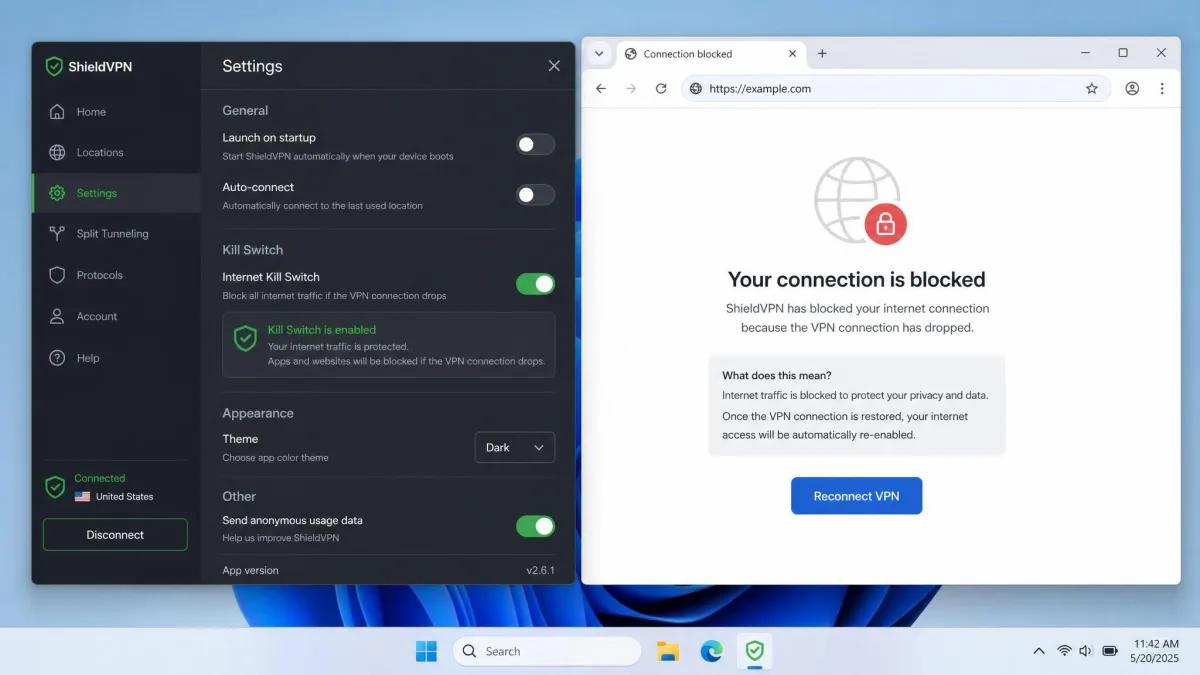Close the ShieldVPN Settings panel

(554, 66)
